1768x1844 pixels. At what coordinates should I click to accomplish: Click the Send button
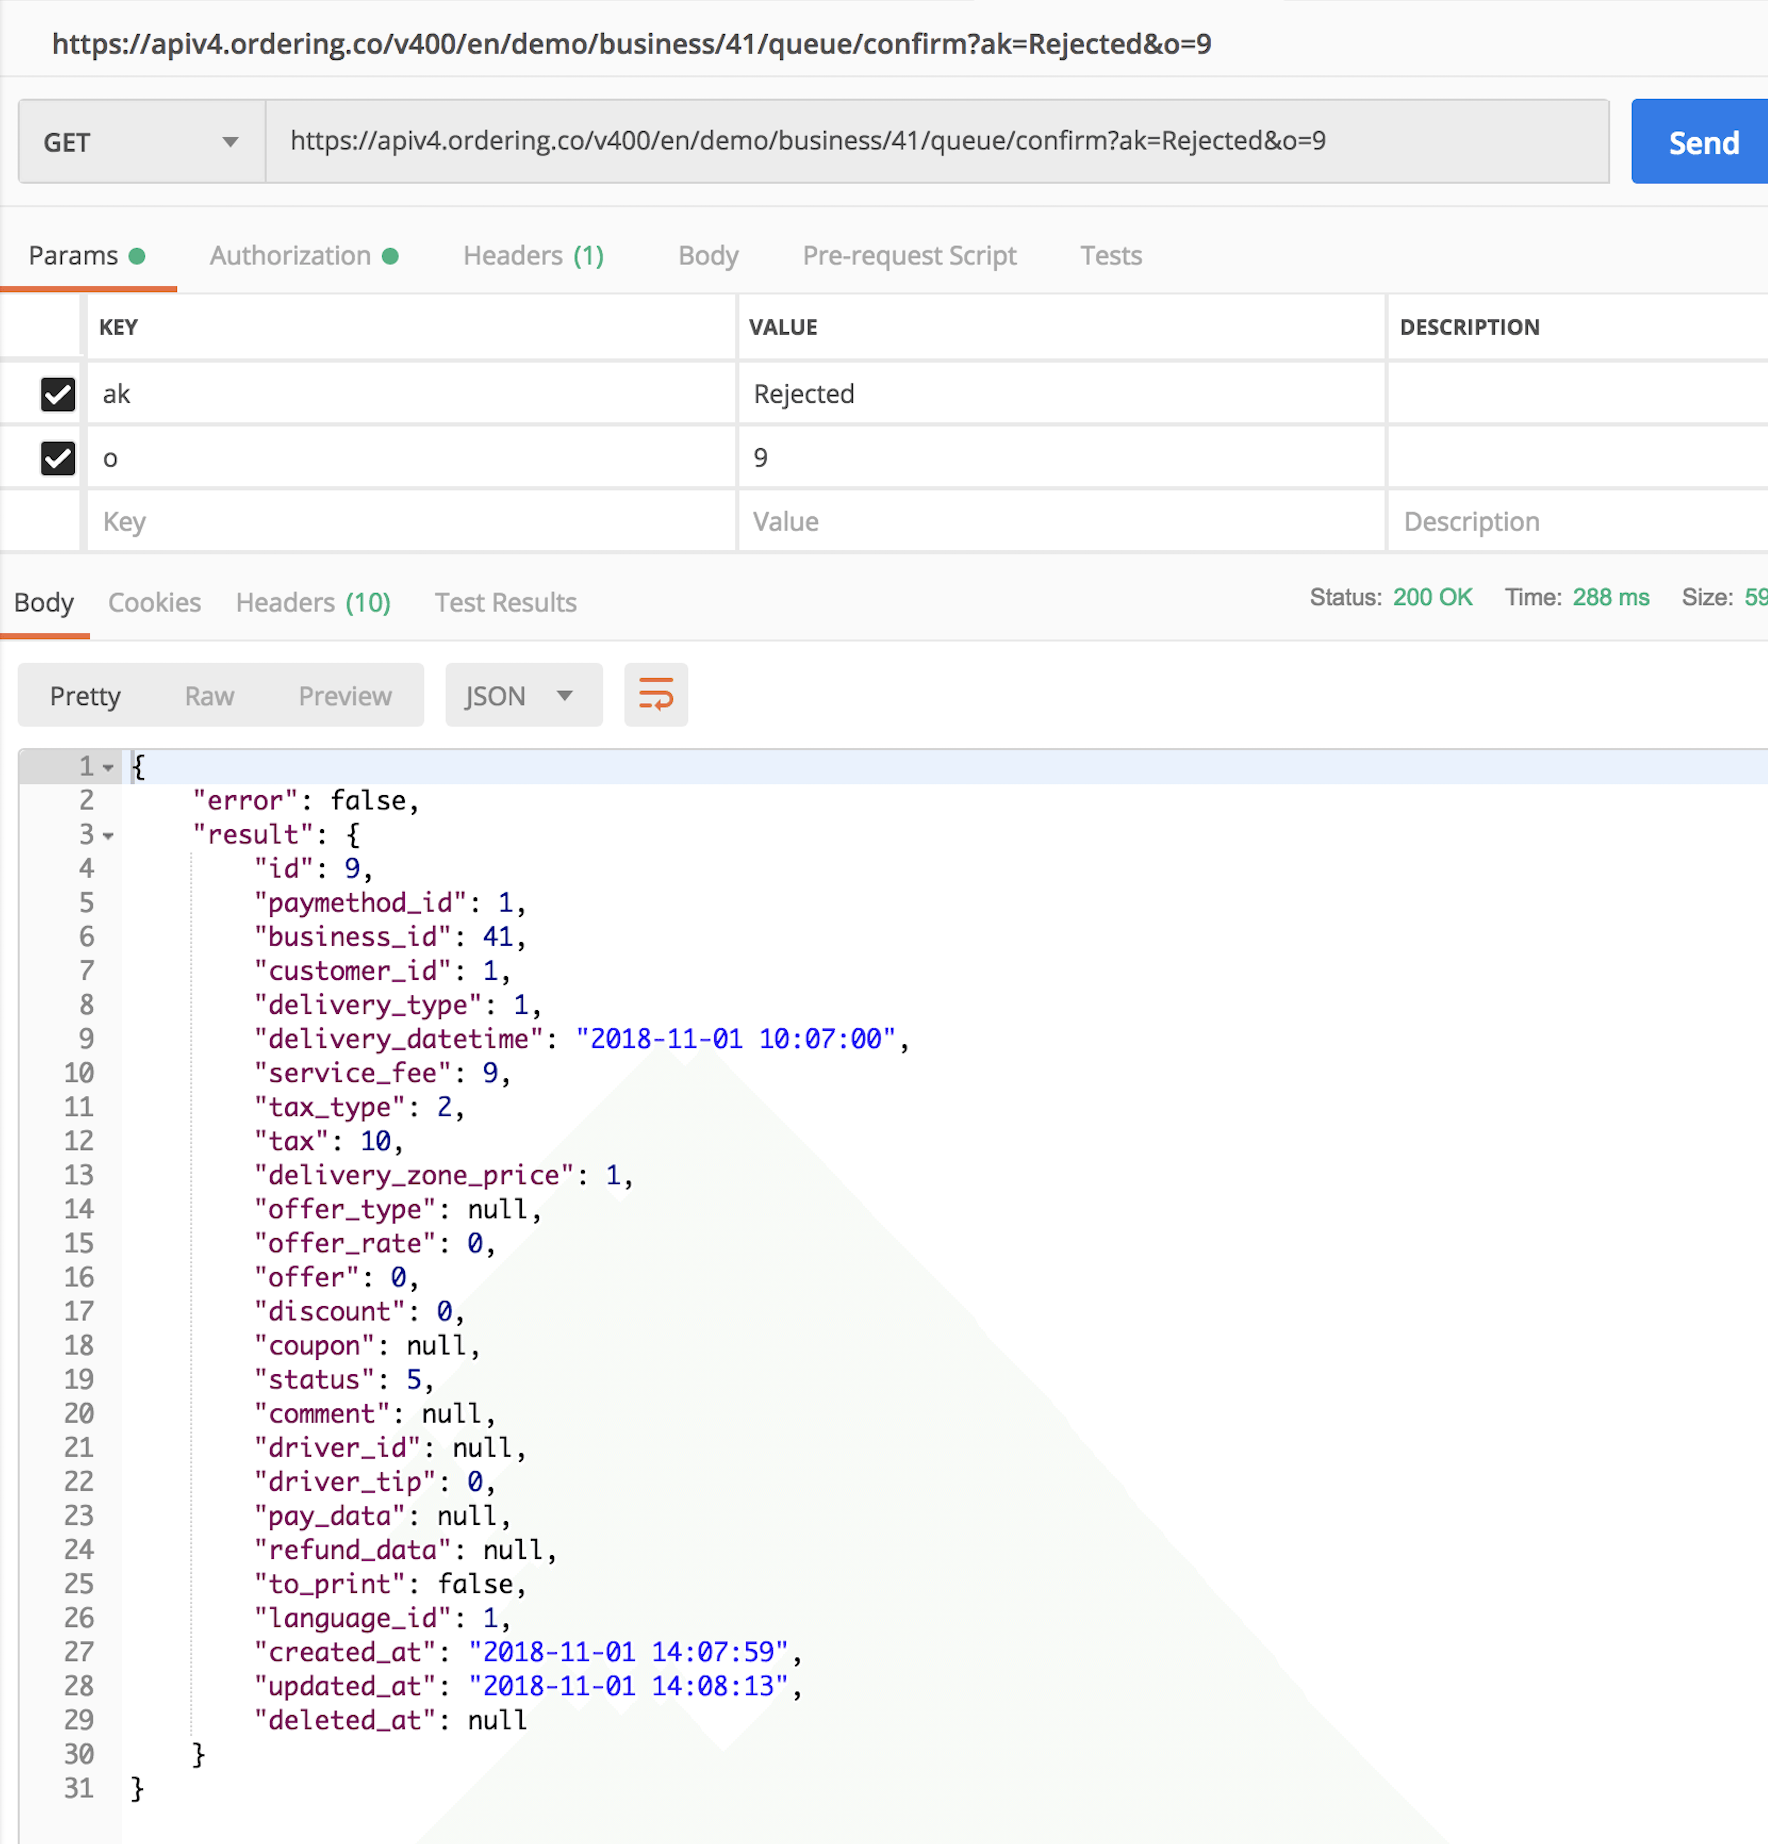pos(1700,142)
